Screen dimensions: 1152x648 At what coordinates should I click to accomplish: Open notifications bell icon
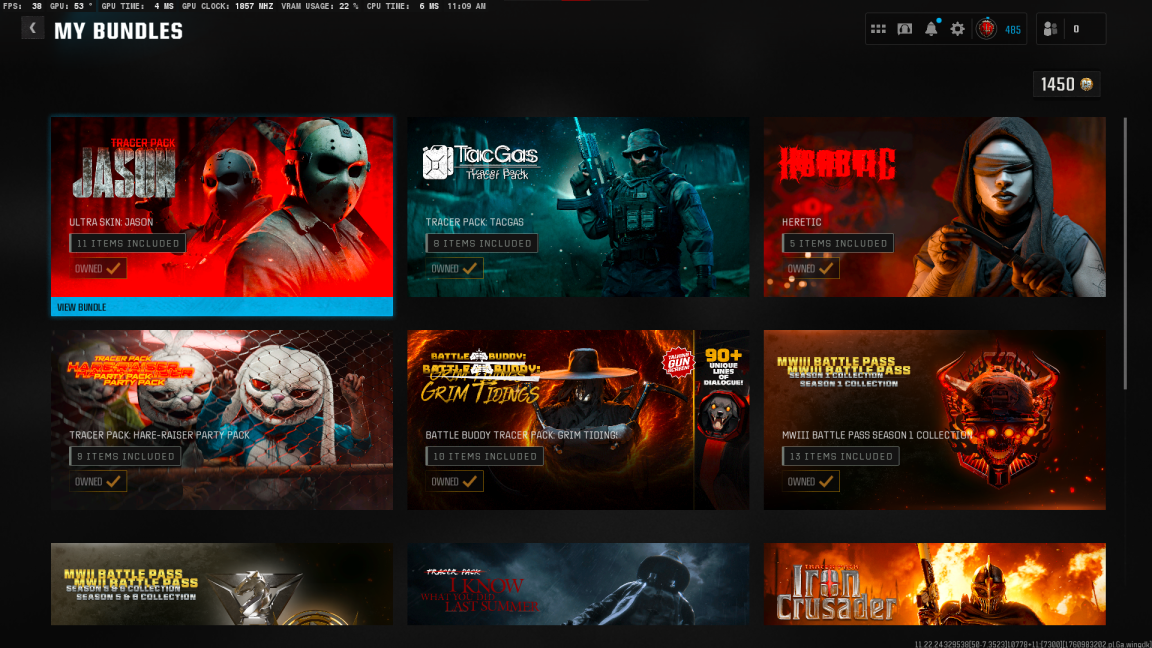(931, 29)
